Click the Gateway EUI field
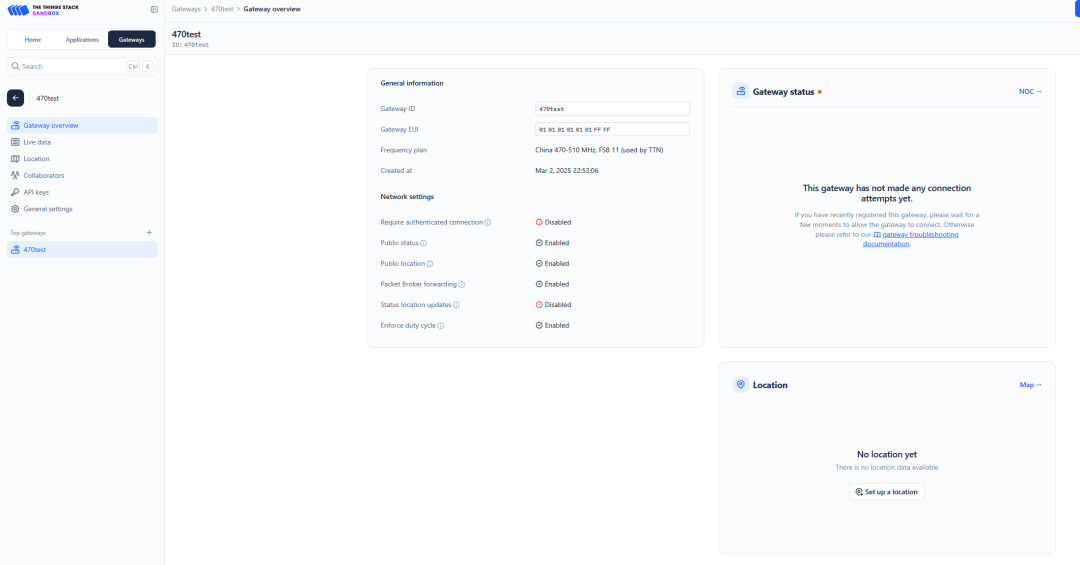The image size is (1080, 565). 612,130
